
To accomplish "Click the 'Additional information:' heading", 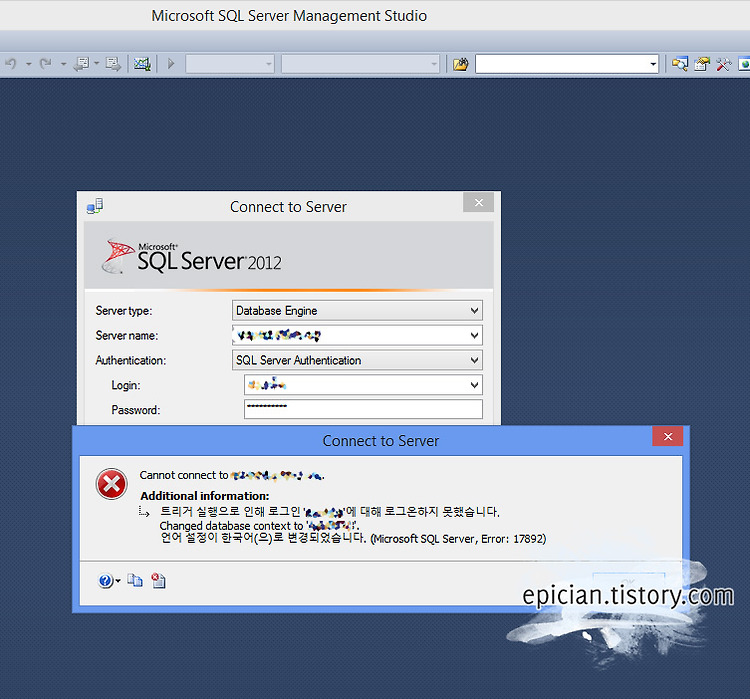I will [x=205, y=496].
